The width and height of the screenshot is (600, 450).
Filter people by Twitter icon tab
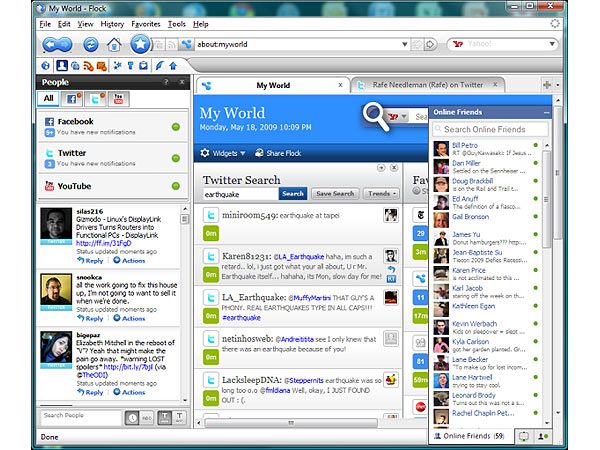click(95, 99)
